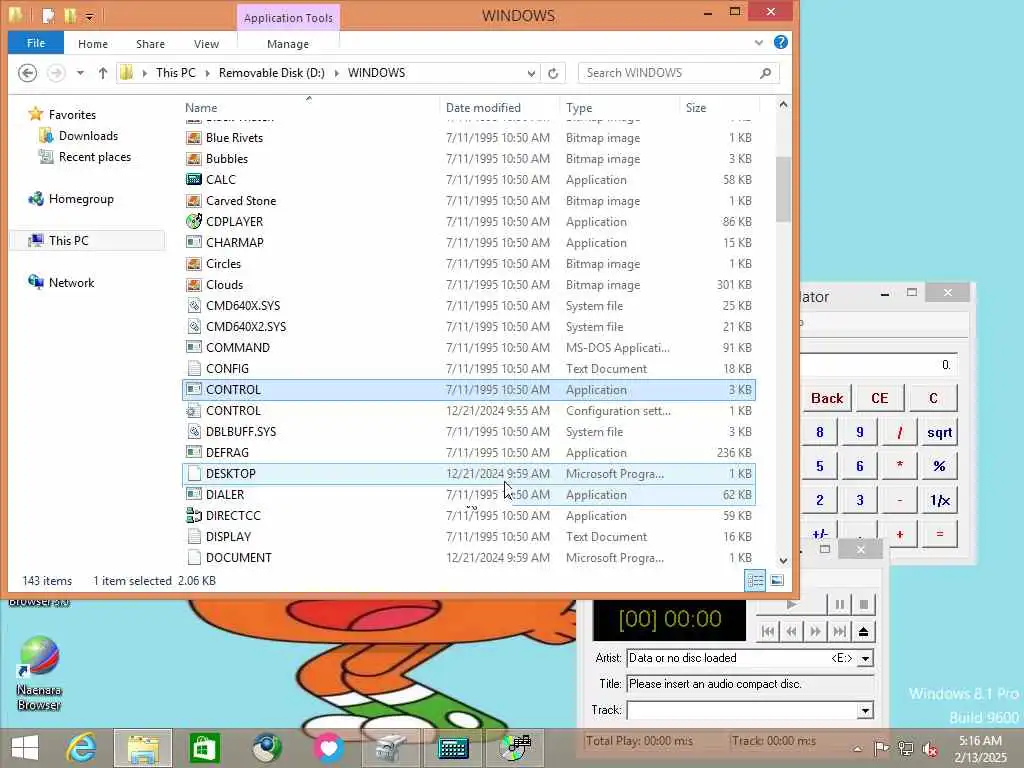The height and width of the screenshot is (768, 1024).
Task: Open the Start button
Action: point(25,748)
